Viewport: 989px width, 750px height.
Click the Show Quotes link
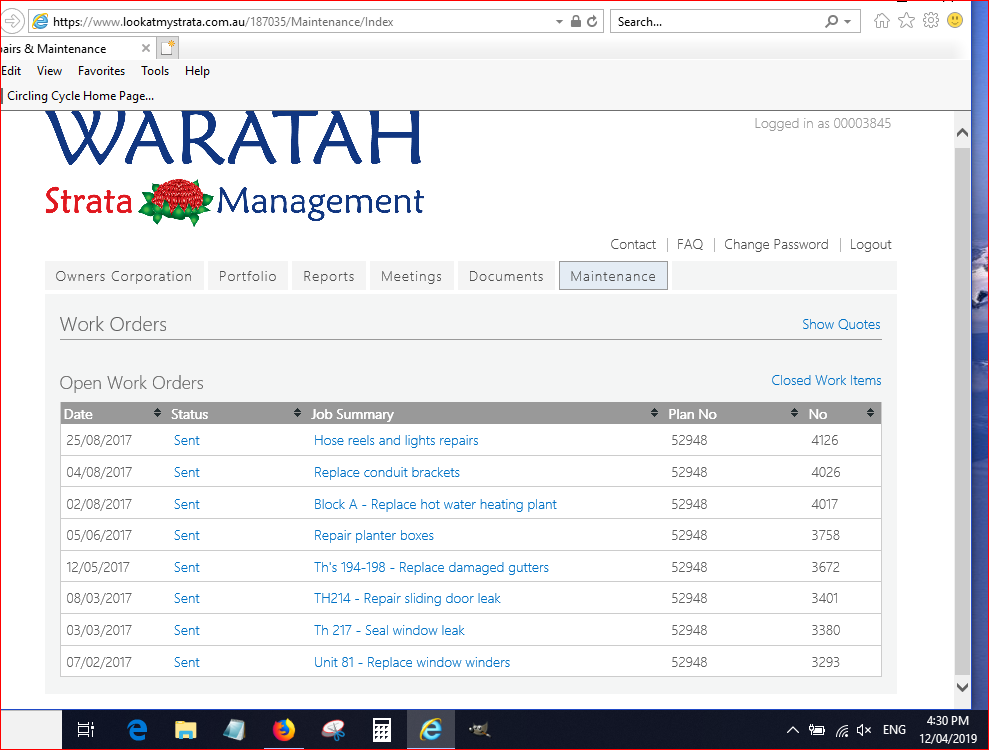(x=841, y=324)
